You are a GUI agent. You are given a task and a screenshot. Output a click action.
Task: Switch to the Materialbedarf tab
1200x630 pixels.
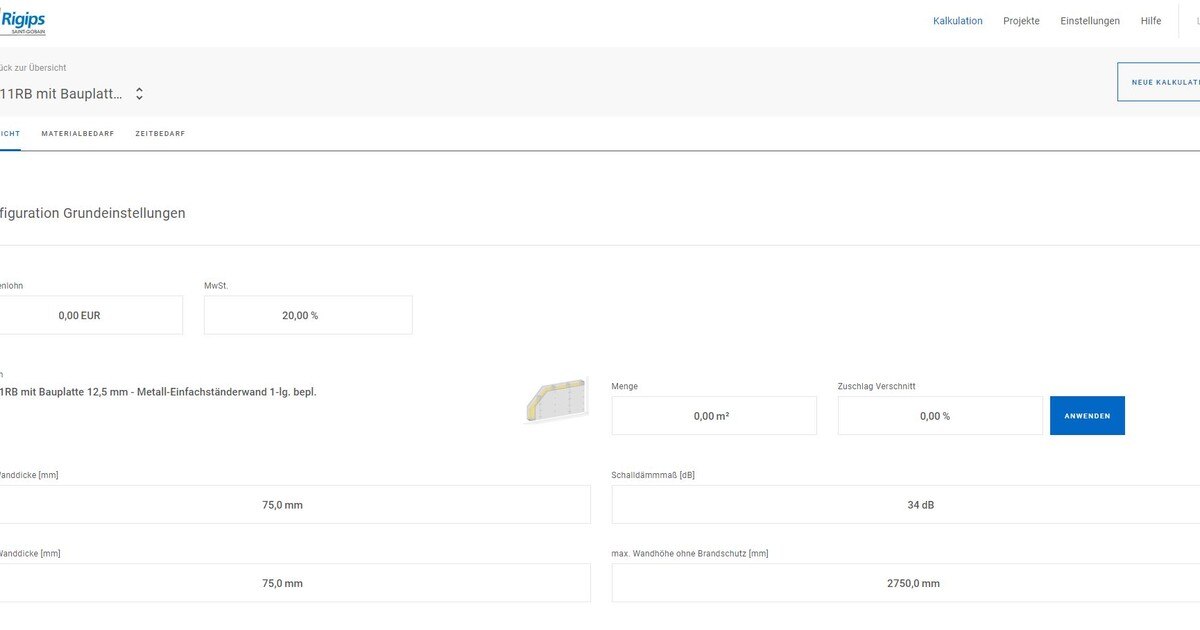point(77,133)
